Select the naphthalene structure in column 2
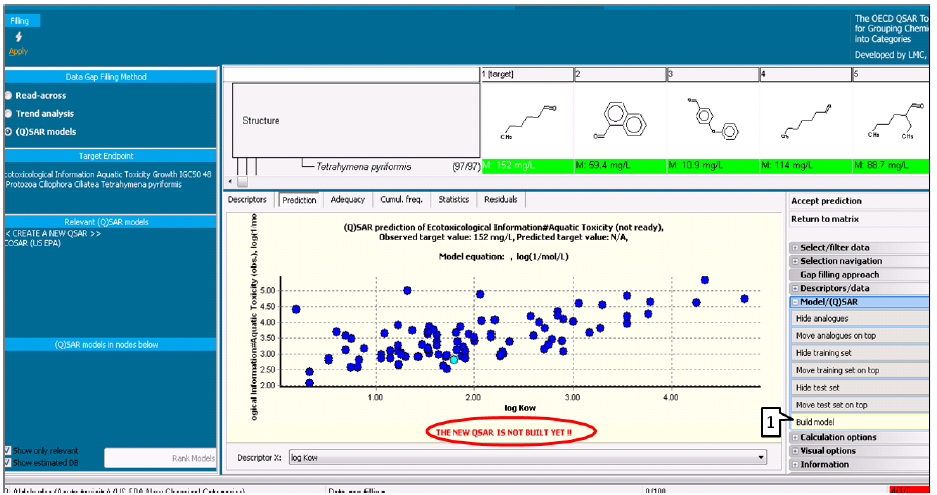The image size is (937, 495). click(620, 121)
